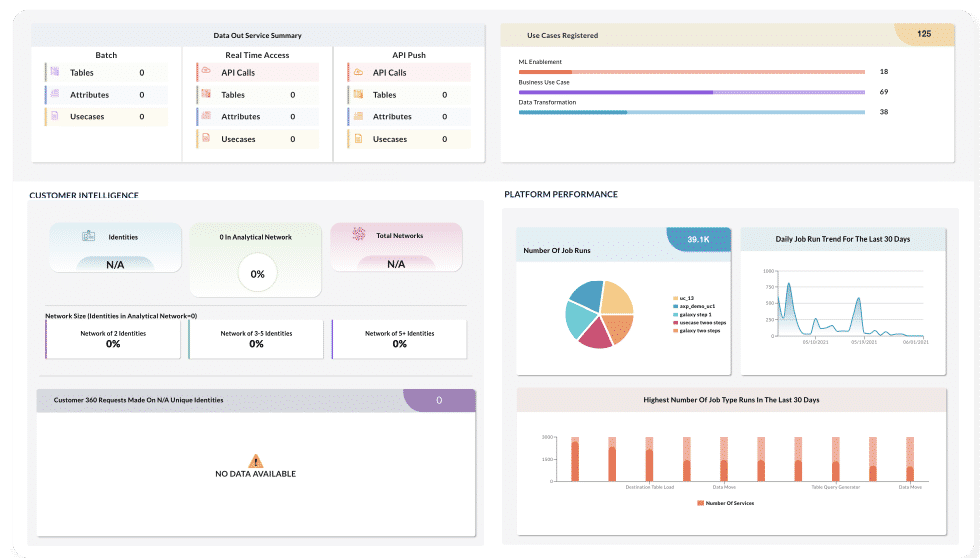The width and height of the screenshot is (980, 558).
Task: Click the ML Enablement progress bar
Action: (x=691, y=72)
